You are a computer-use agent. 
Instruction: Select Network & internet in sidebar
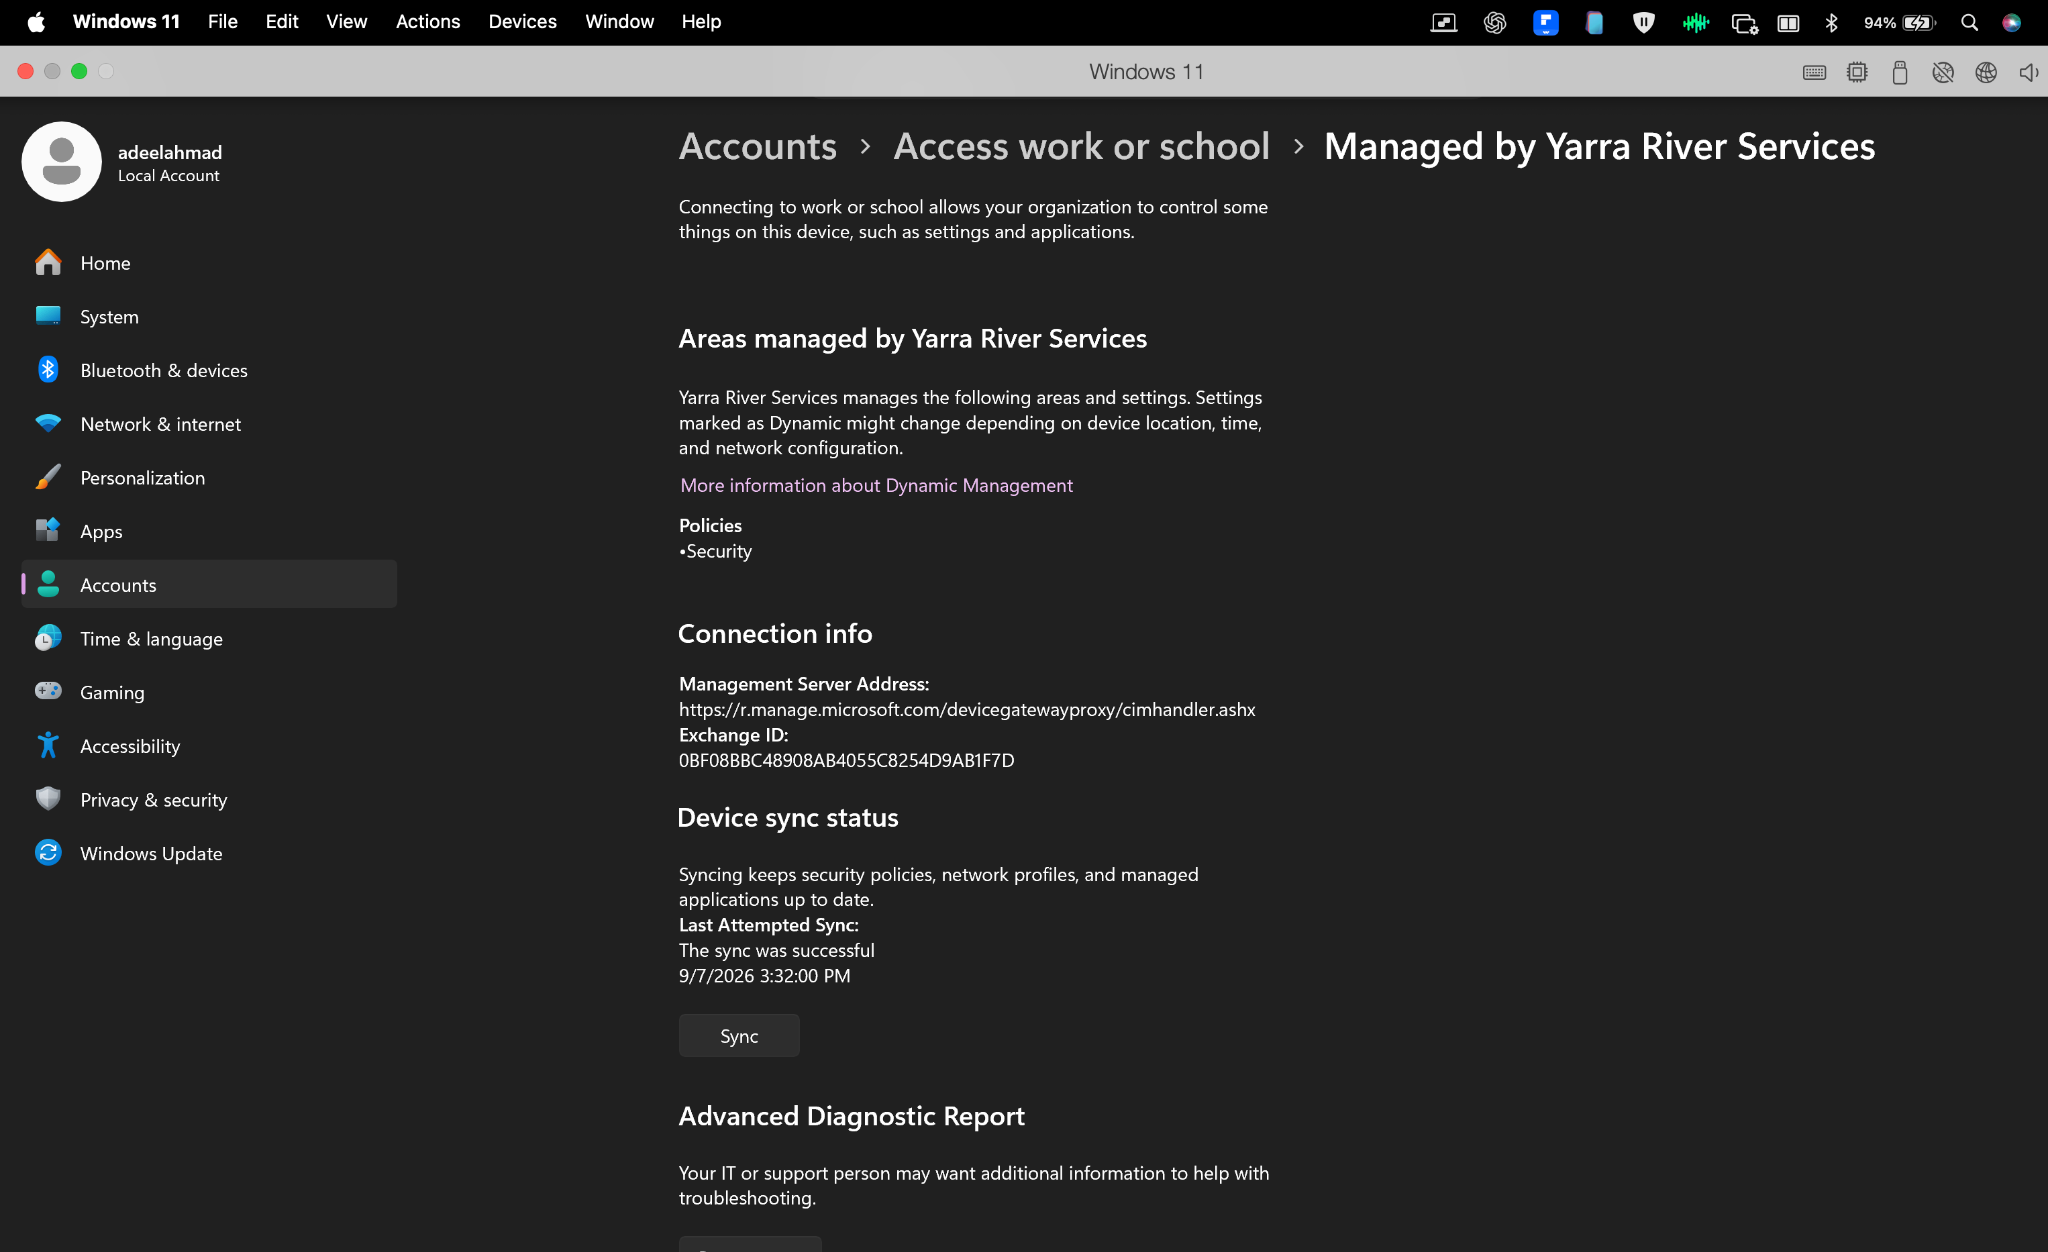click(209, 424)
